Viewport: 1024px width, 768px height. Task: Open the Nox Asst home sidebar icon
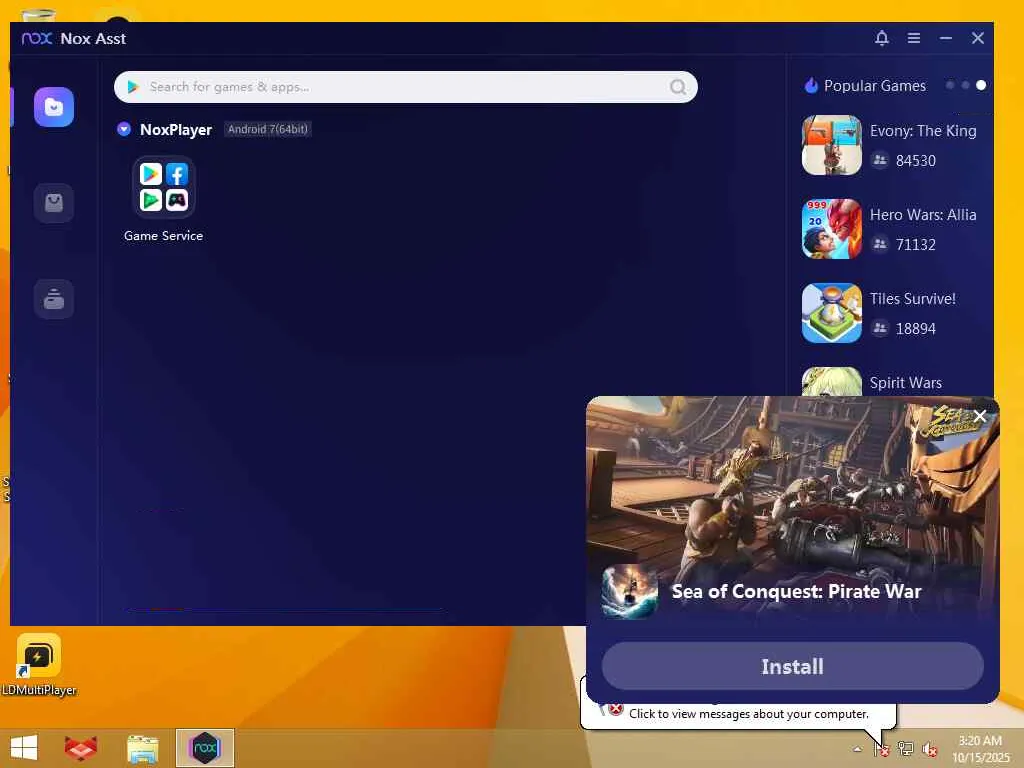pyautogui.click(x=54, y=106)
